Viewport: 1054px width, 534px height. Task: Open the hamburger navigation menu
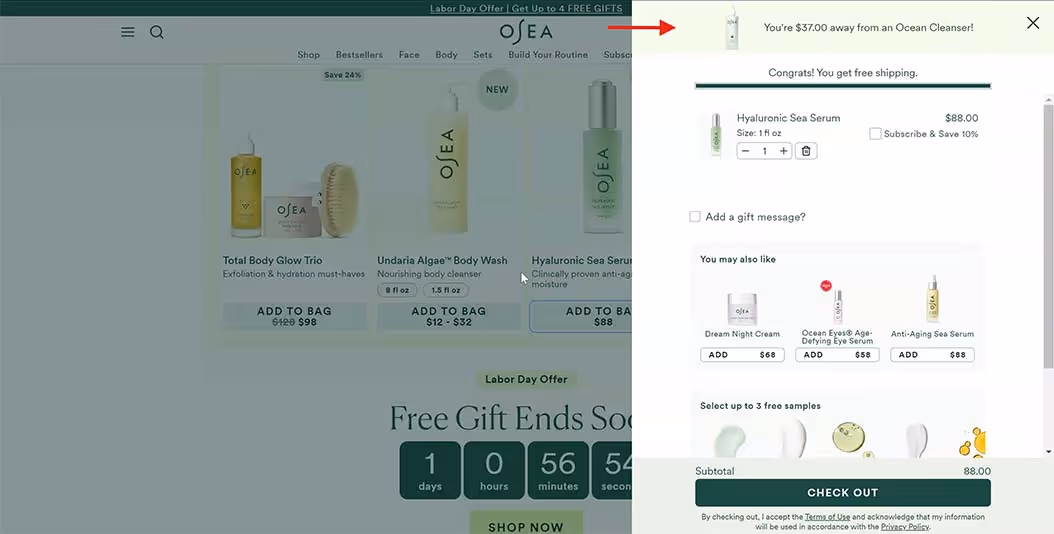[x=128, y=32]
